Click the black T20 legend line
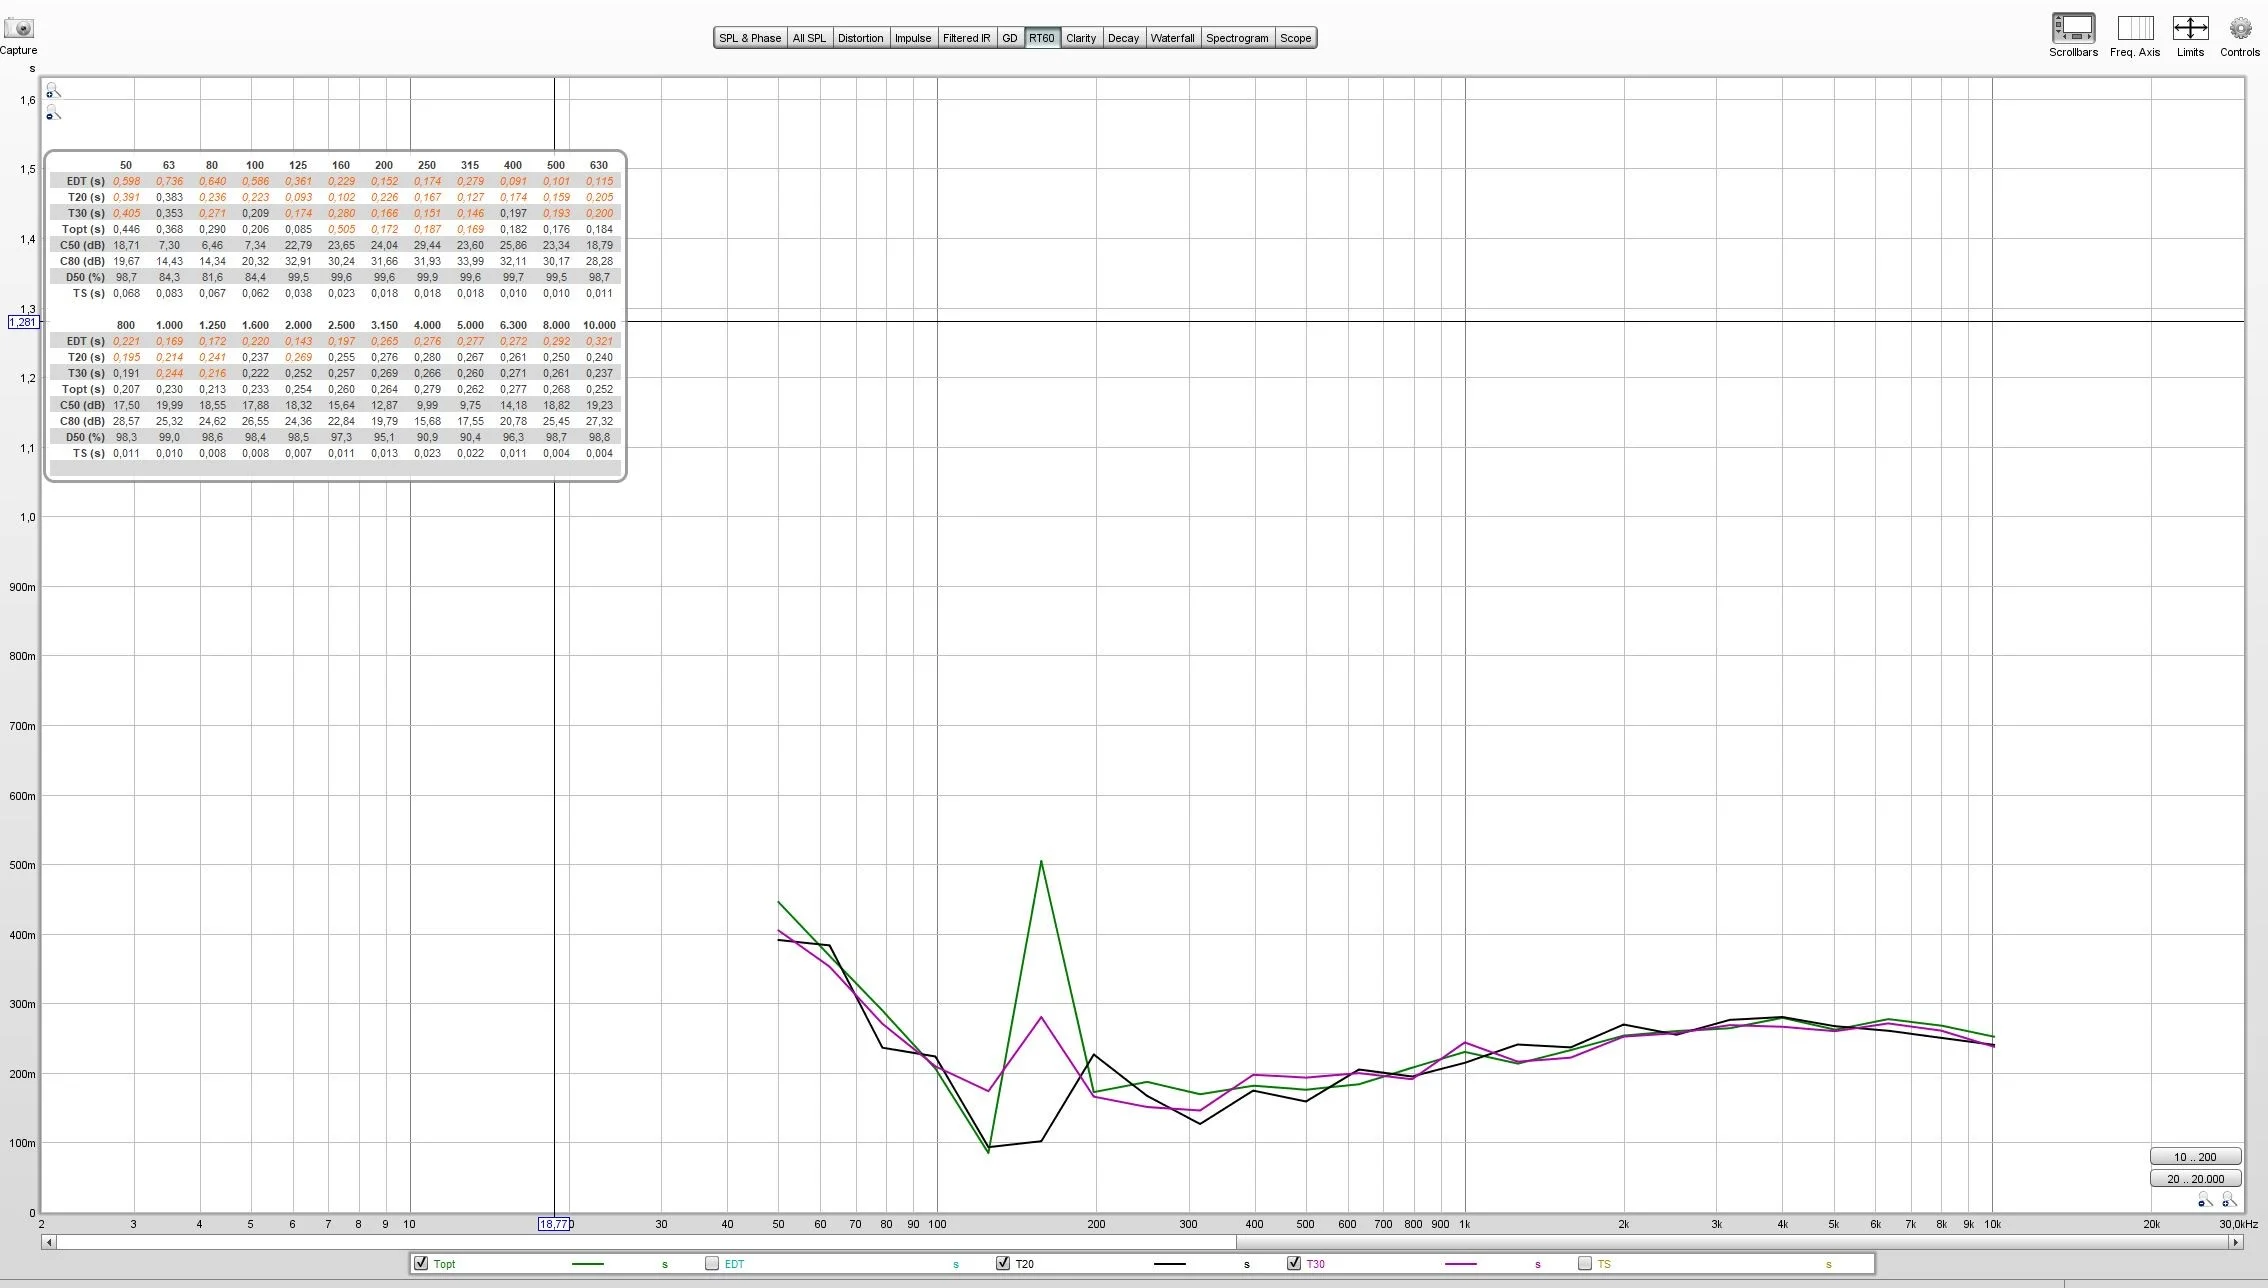 (x=1170, y=1264)
